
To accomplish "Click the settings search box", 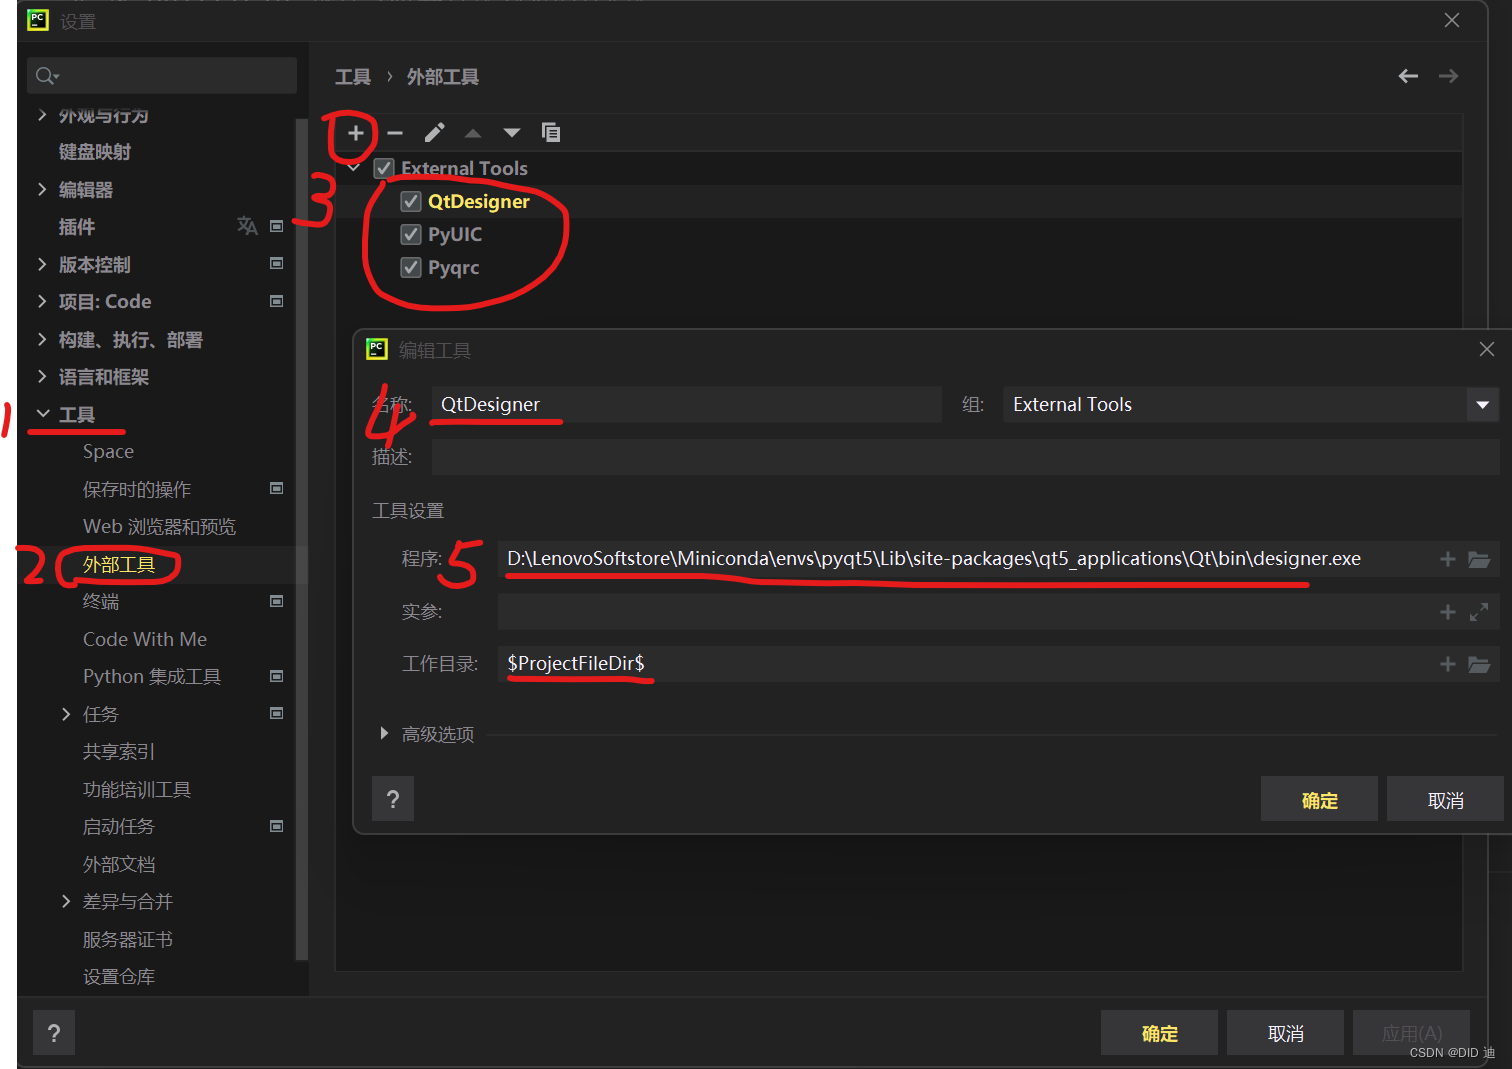I will (162, 76).
